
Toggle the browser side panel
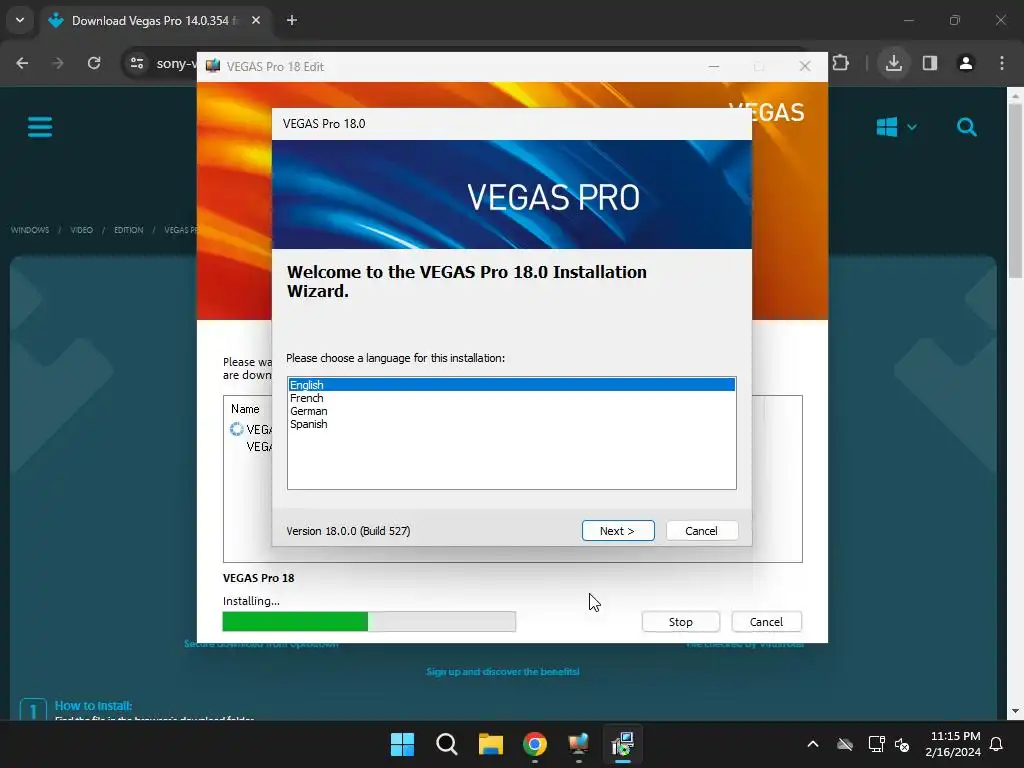pyautogui.click(x=930, y=63)
